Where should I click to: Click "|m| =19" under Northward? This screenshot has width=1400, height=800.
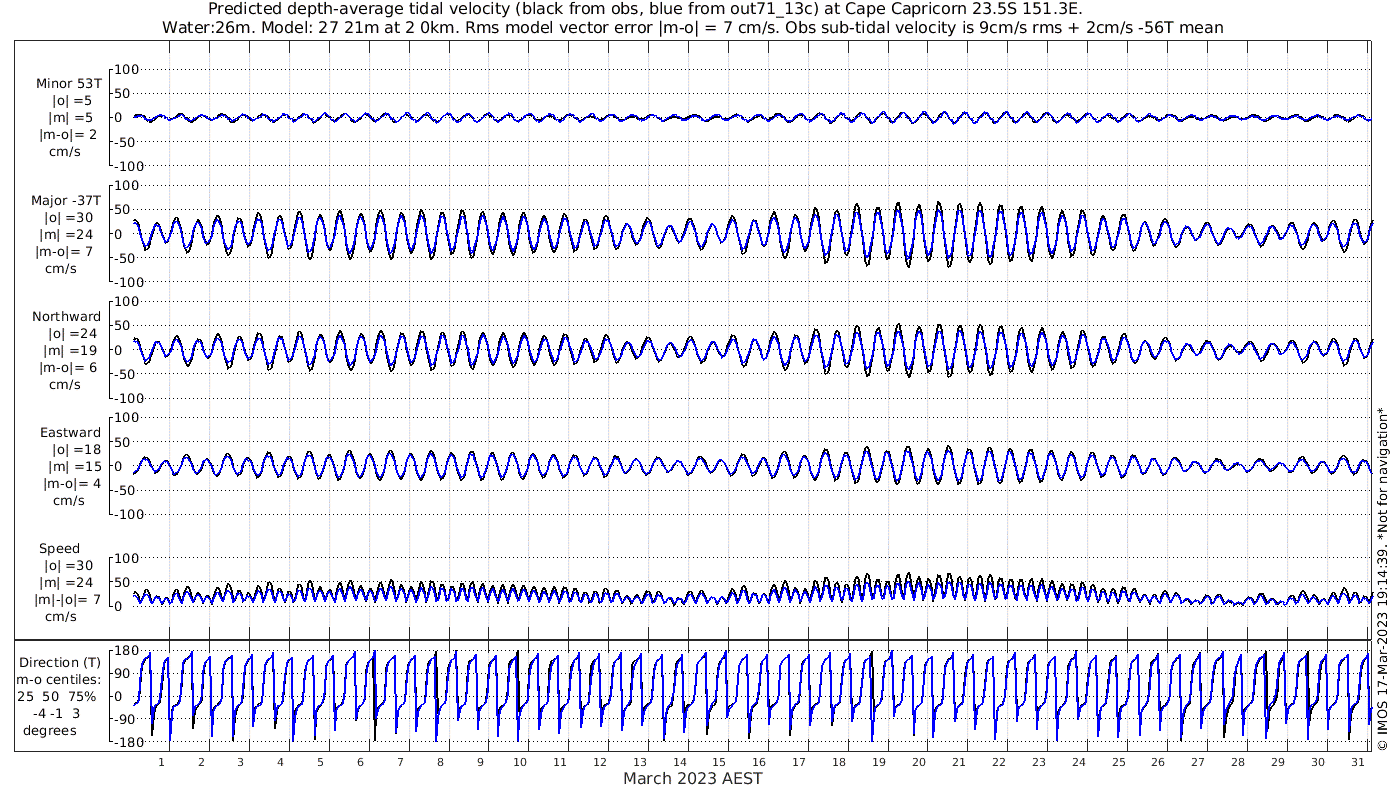tap(73, 351)
